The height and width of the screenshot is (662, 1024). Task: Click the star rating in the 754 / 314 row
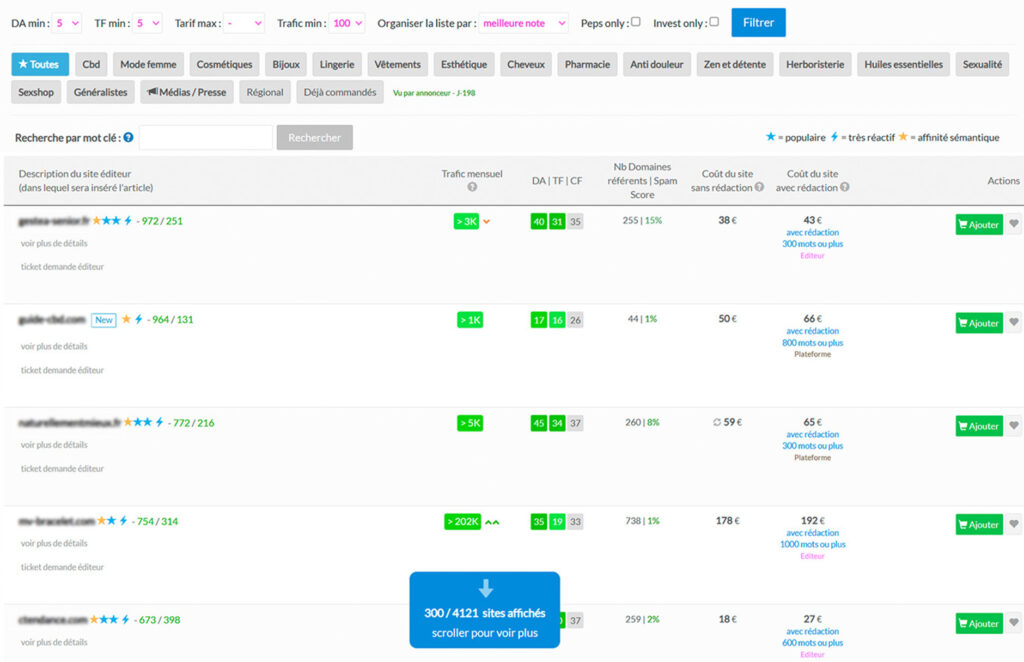[x=106, y=521]
